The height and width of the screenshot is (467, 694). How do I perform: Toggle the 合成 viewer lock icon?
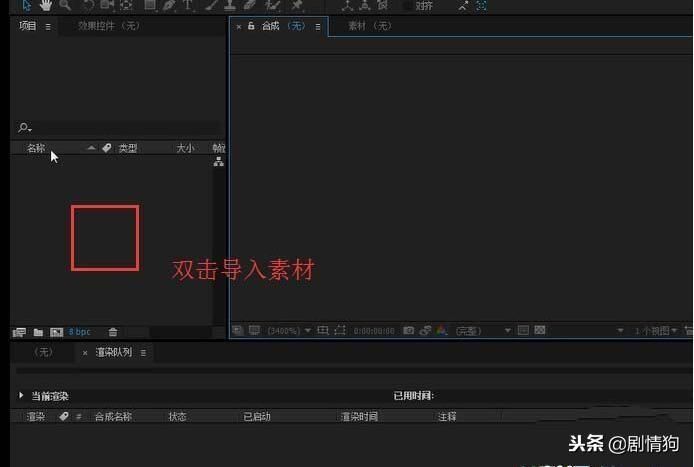click(251, 26)
